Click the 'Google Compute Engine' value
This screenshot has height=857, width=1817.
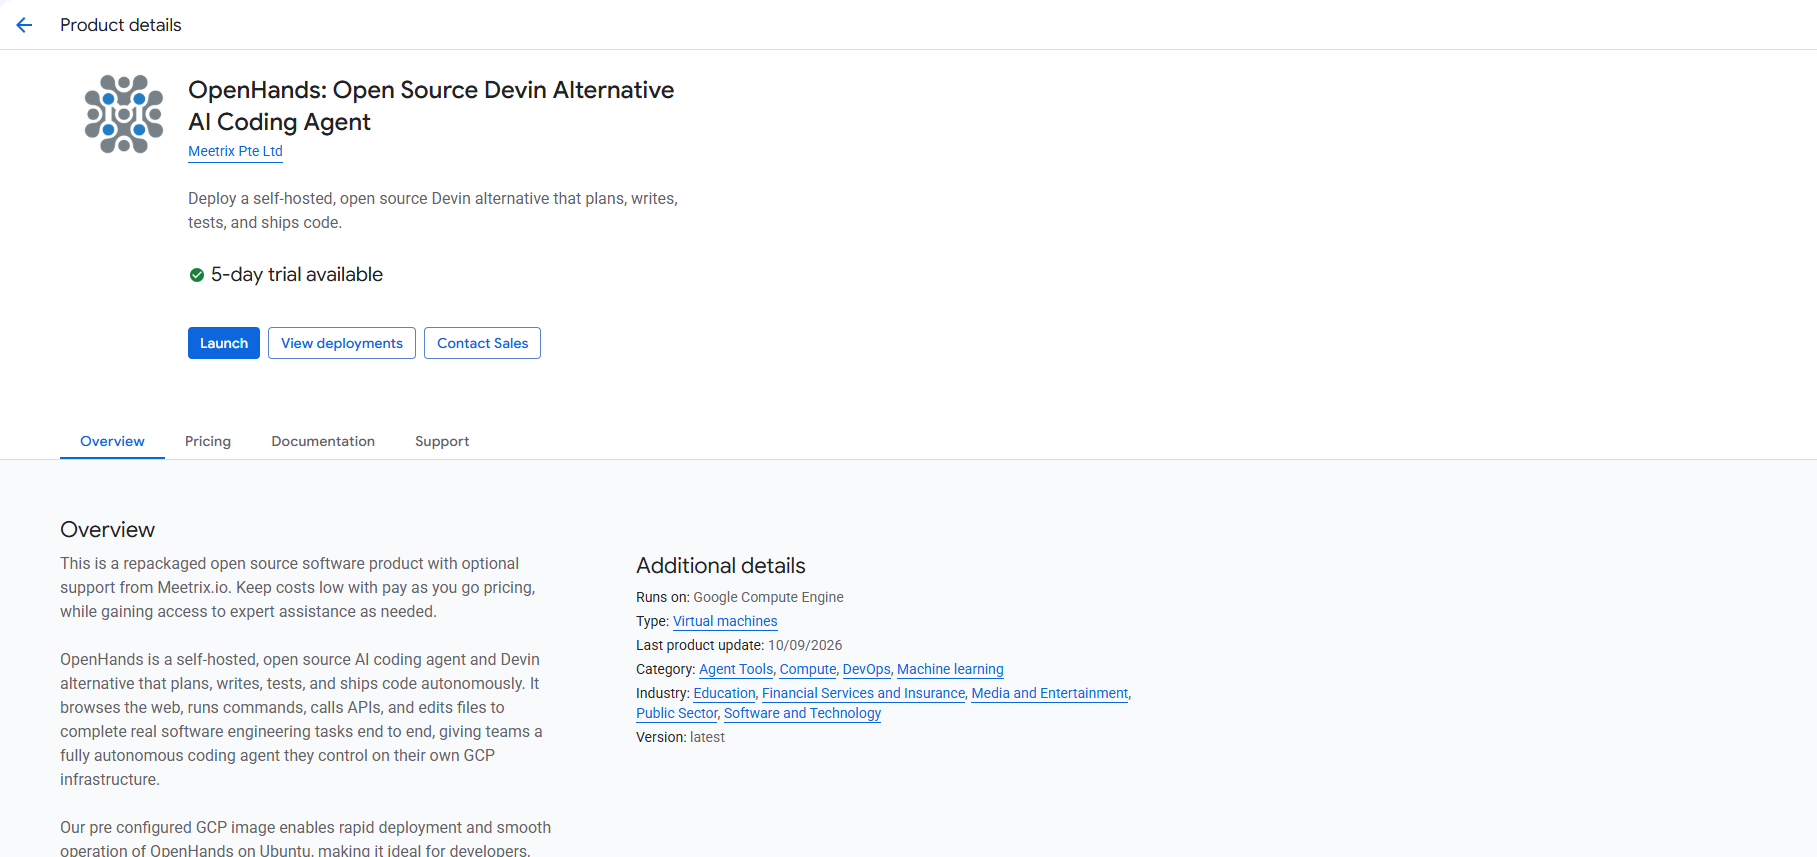pos(769,597)
